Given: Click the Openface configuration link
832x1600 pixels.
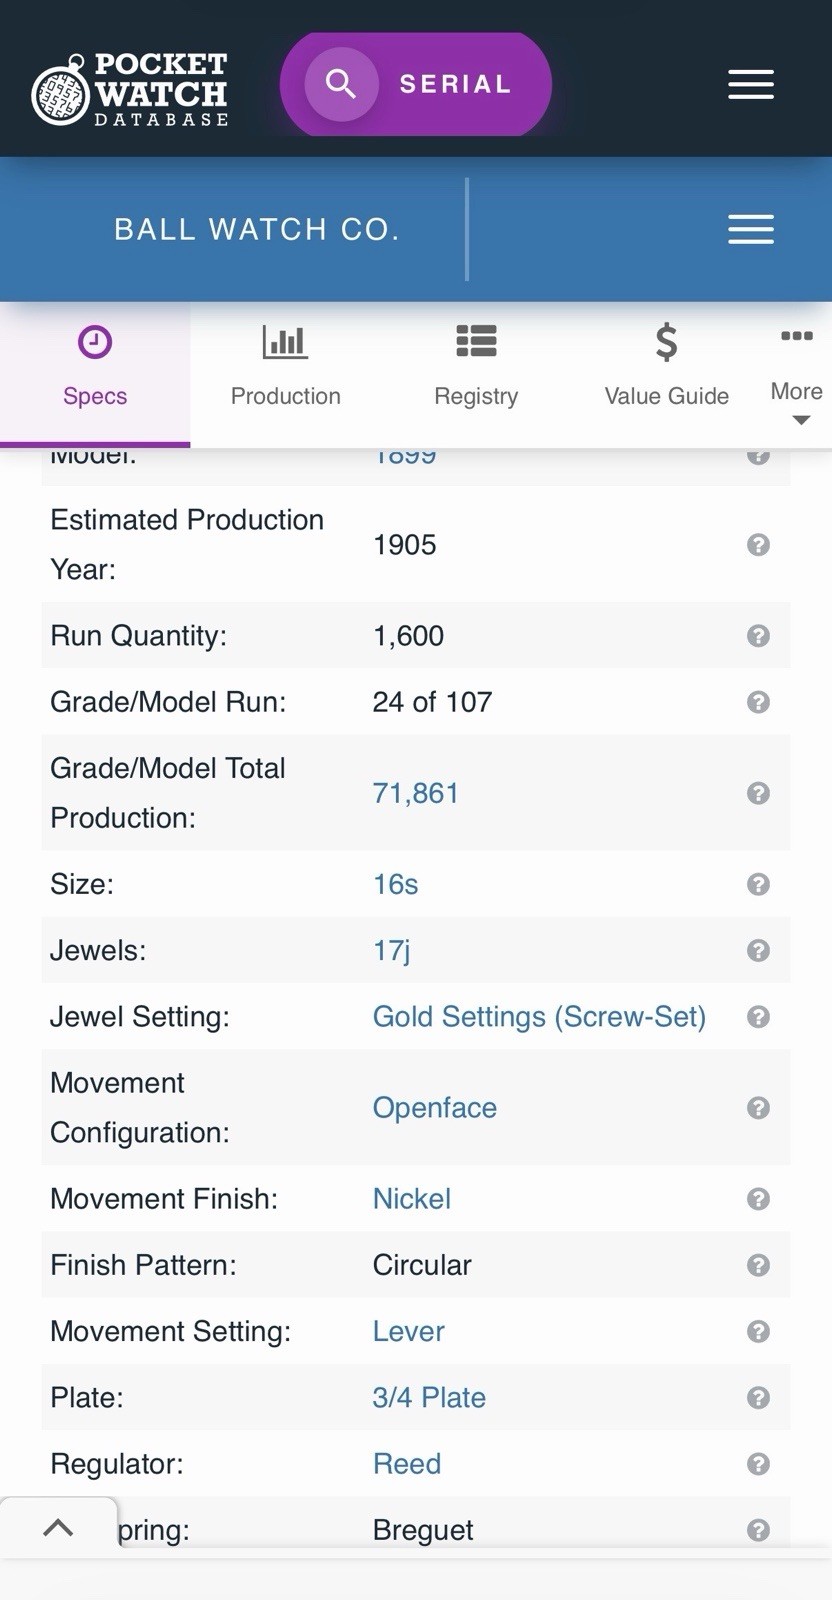Looking at the screenshot, I should tap(434, 1108).
